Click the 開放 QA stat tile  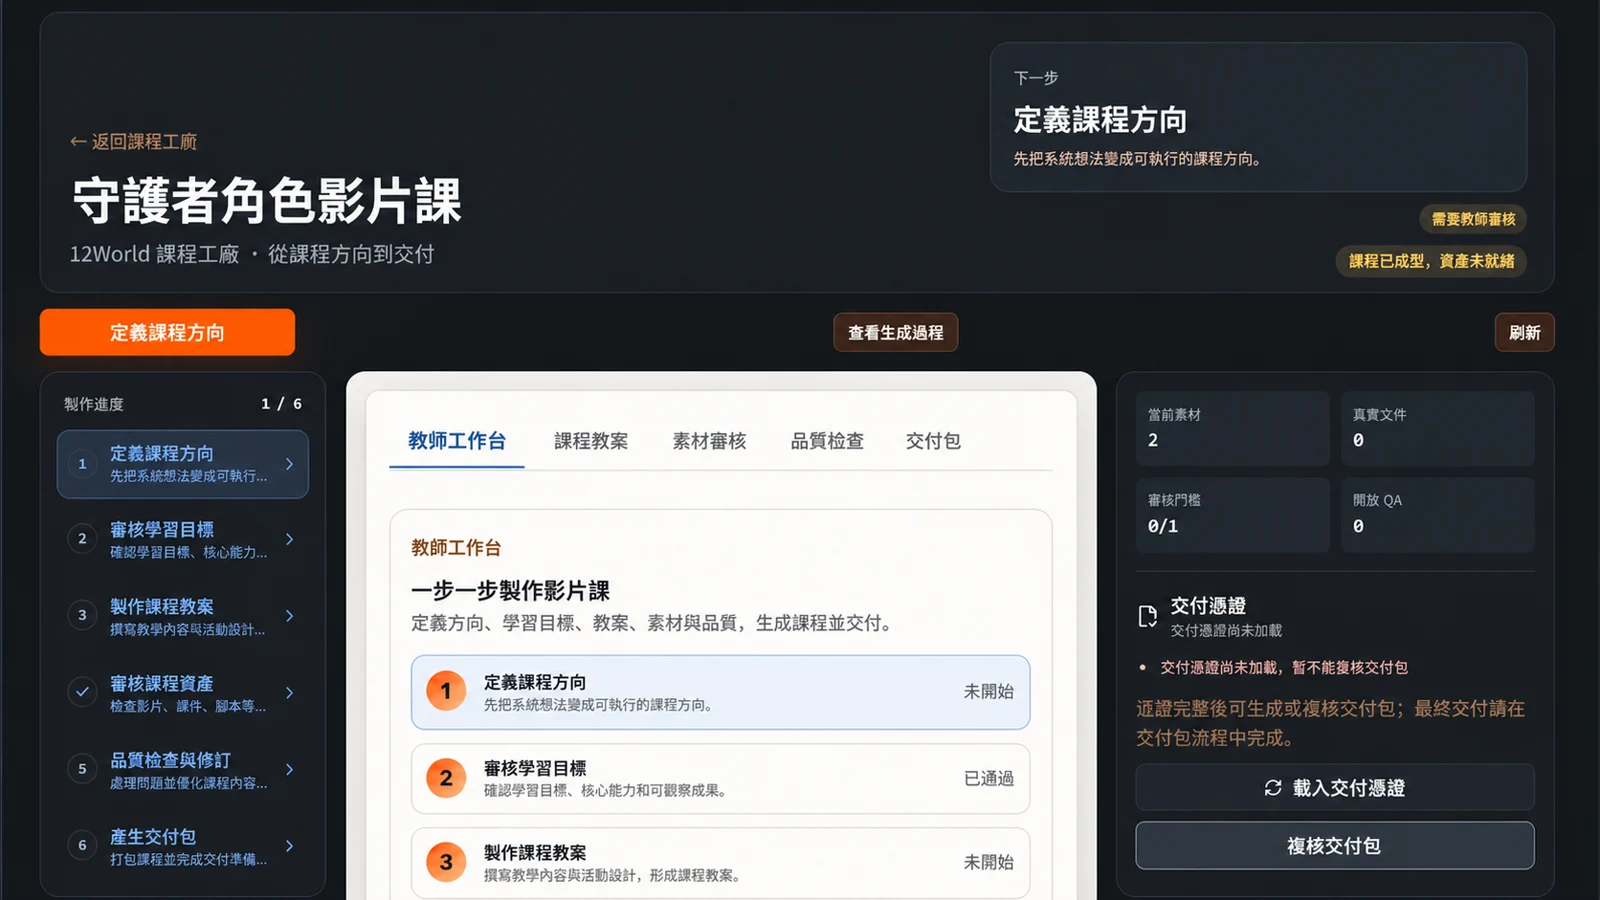pos(1437,514)
